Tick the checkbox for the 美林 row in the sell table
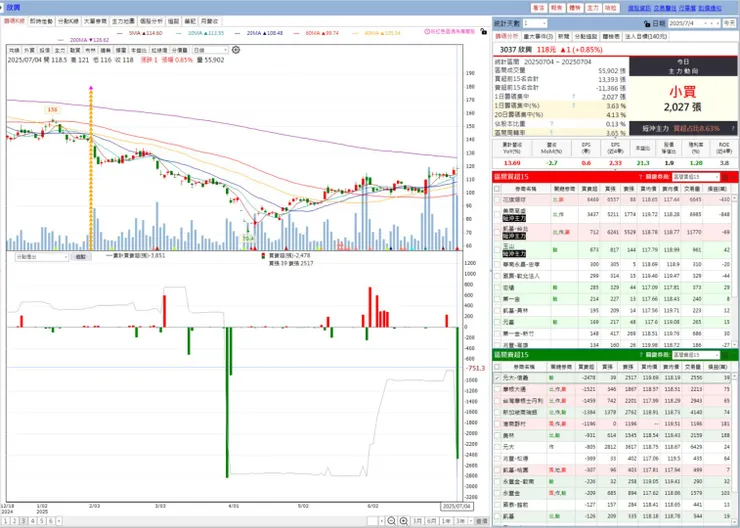 coord(497,436)
